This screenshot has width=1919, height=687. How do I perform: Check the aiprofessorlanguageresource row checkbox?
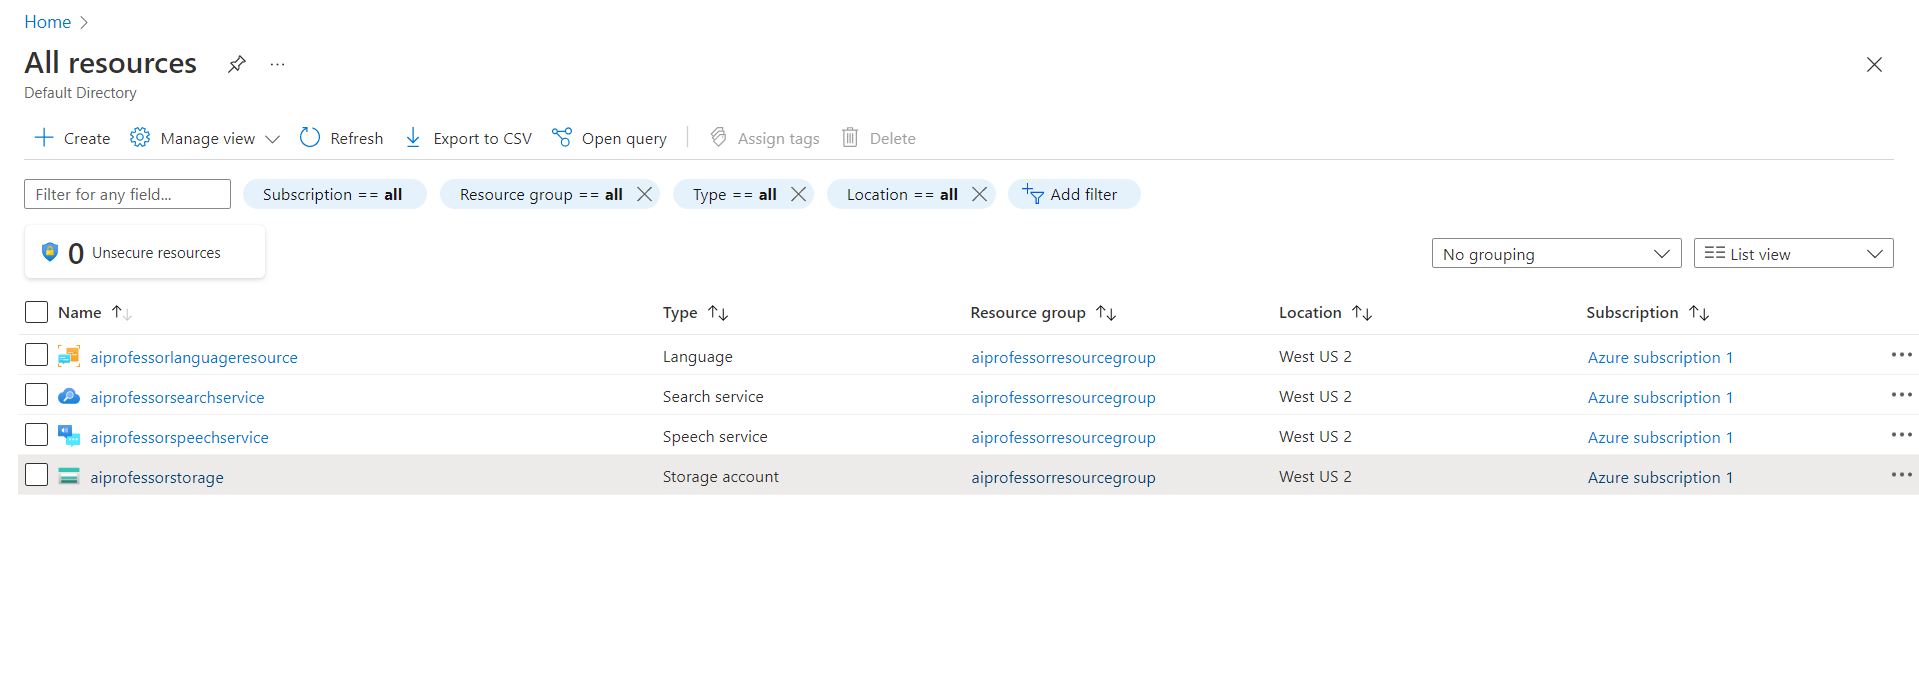coord(36,355)
